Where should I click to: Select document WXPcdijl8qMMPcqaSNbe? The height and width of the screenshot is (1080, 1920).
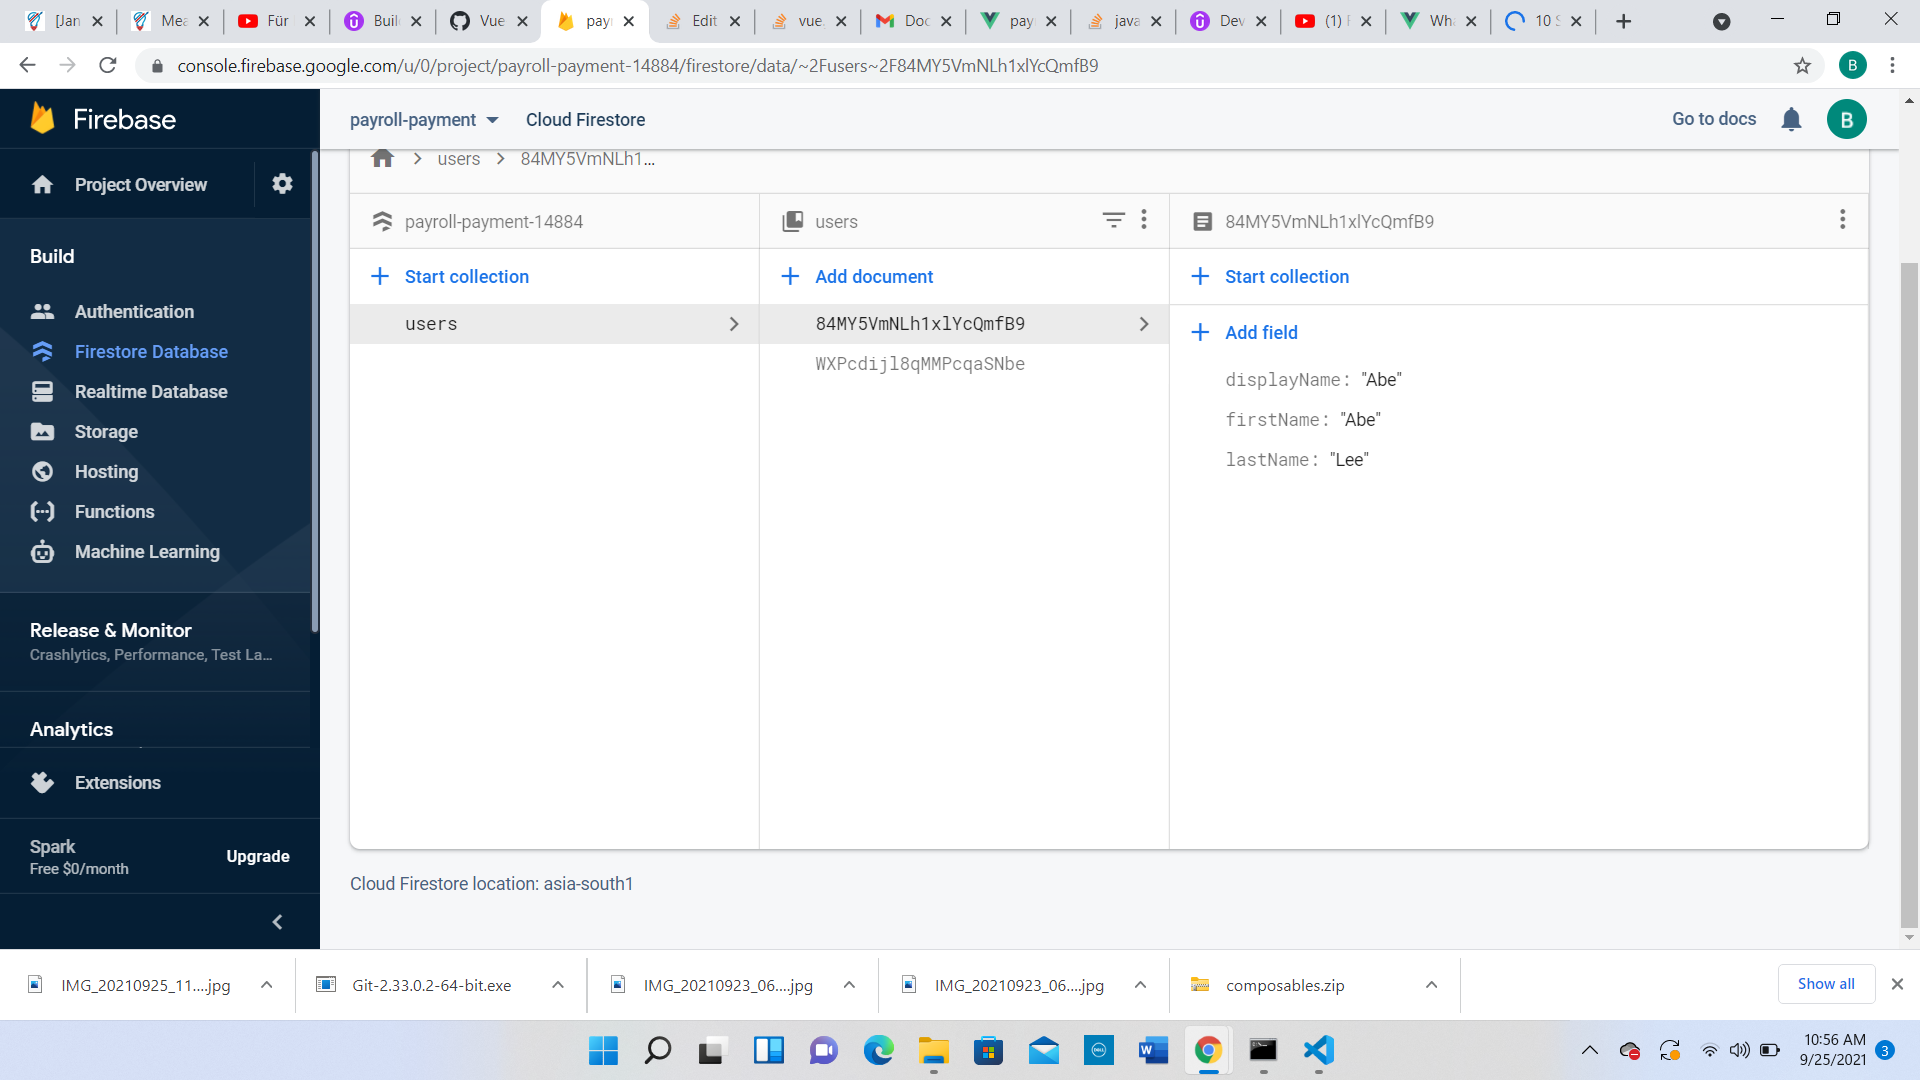click(919, 364)
